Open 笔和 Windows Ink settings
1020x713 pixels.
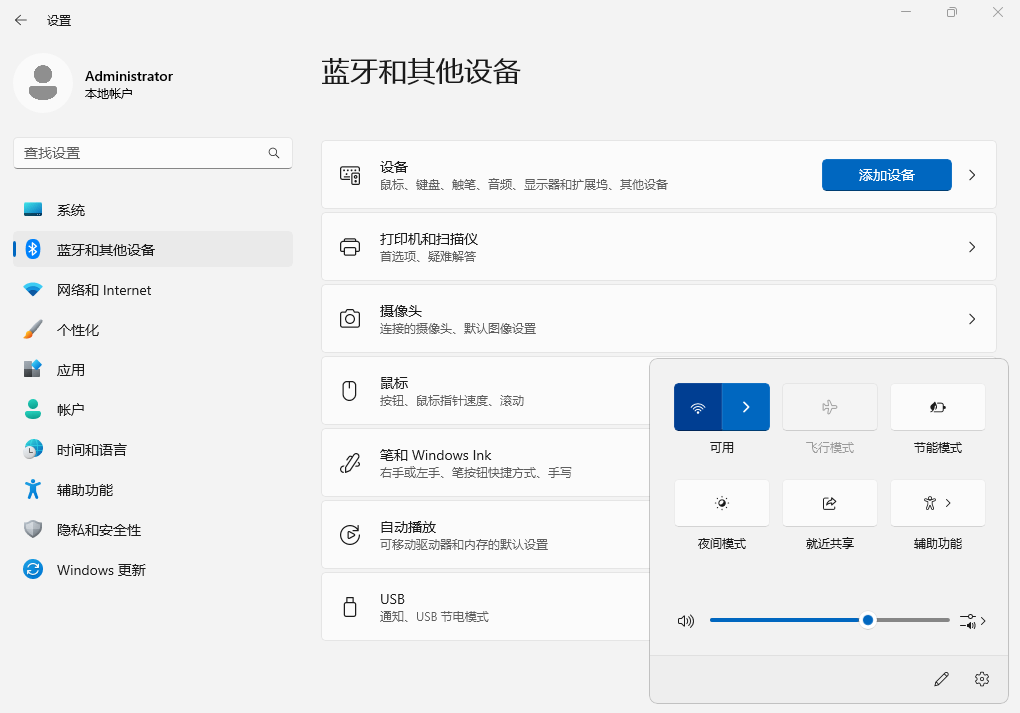(x=486, y=463)
